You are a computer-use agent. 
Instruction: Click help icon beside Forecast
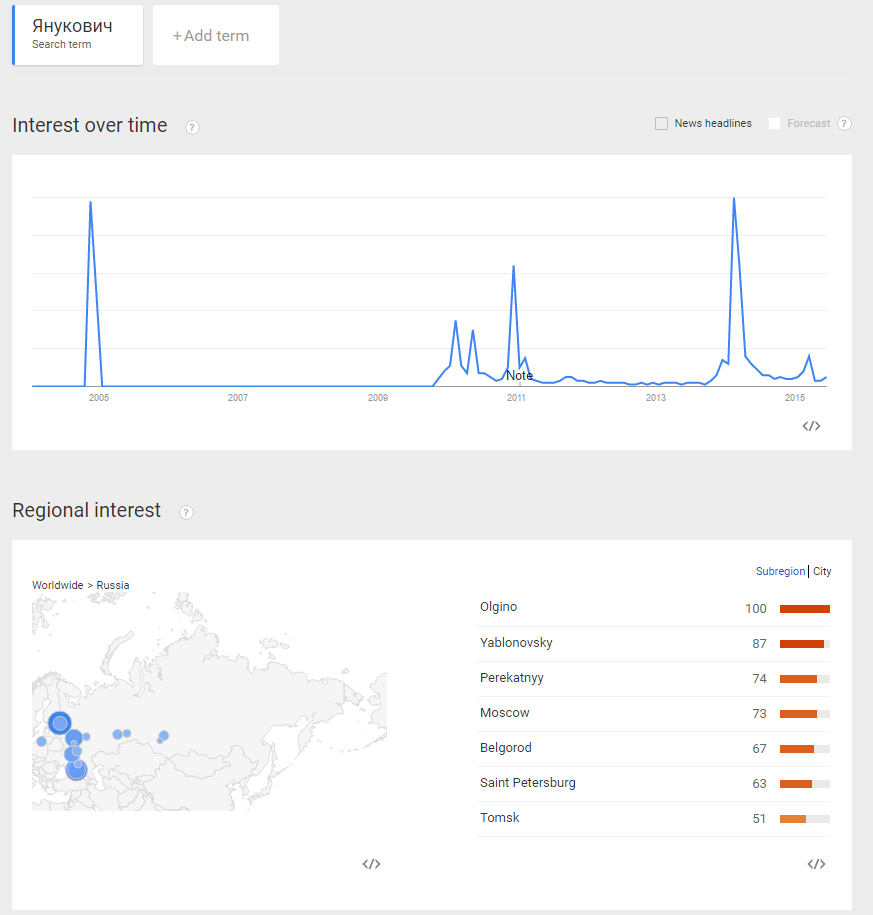pyautogui.click(x=844, y=124)
